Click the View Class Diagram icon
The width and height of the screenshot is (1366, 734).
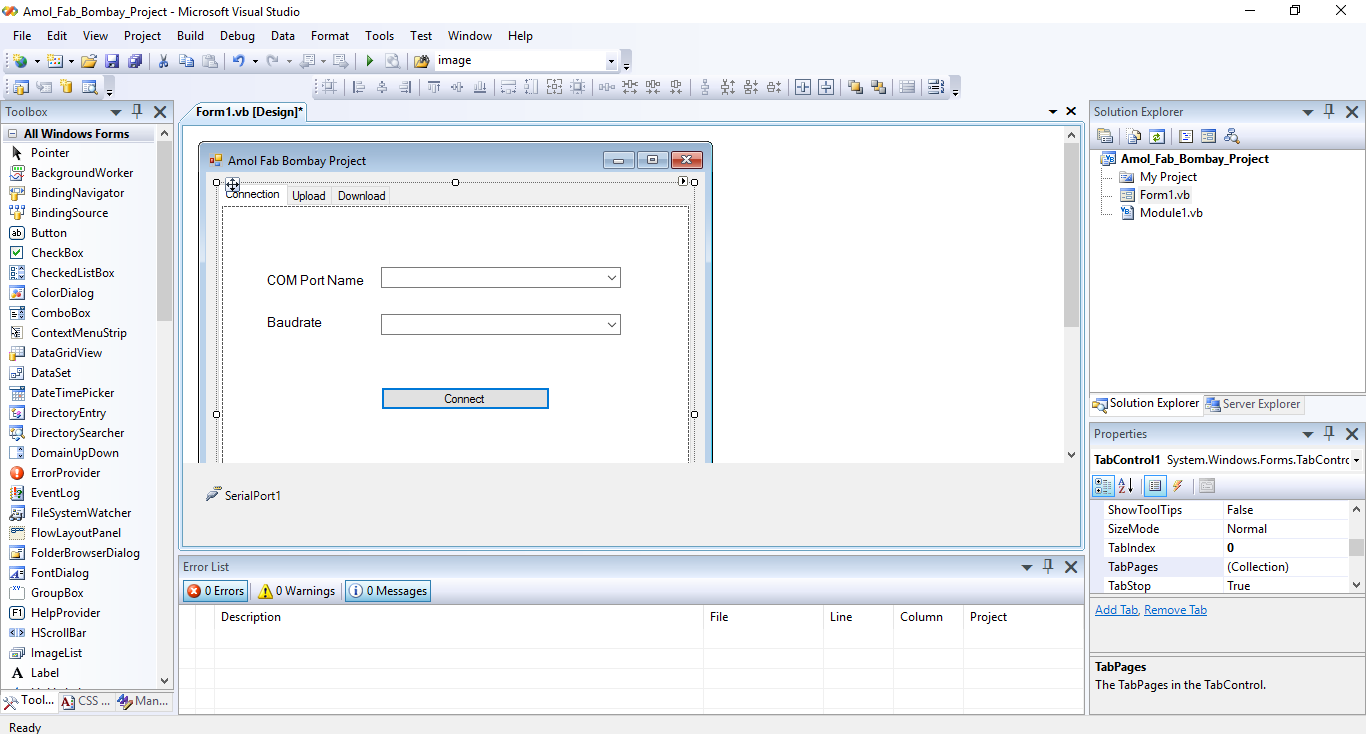[x=1232, y=137]
